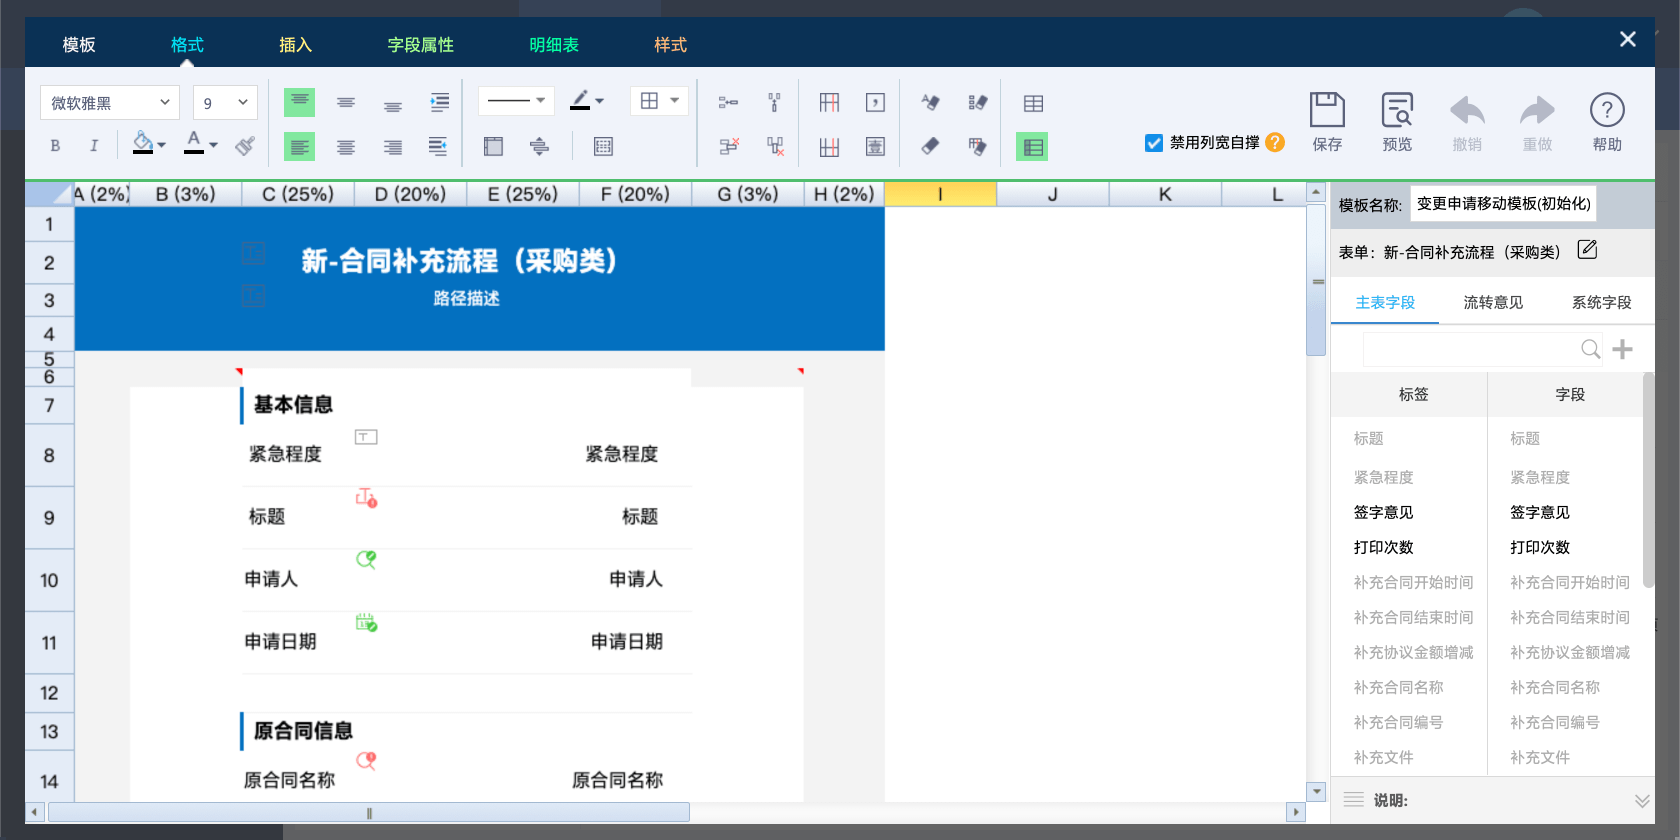Open the border type grid dropdown
Screen dimensions: 1680x840
[x=659, y=100]
